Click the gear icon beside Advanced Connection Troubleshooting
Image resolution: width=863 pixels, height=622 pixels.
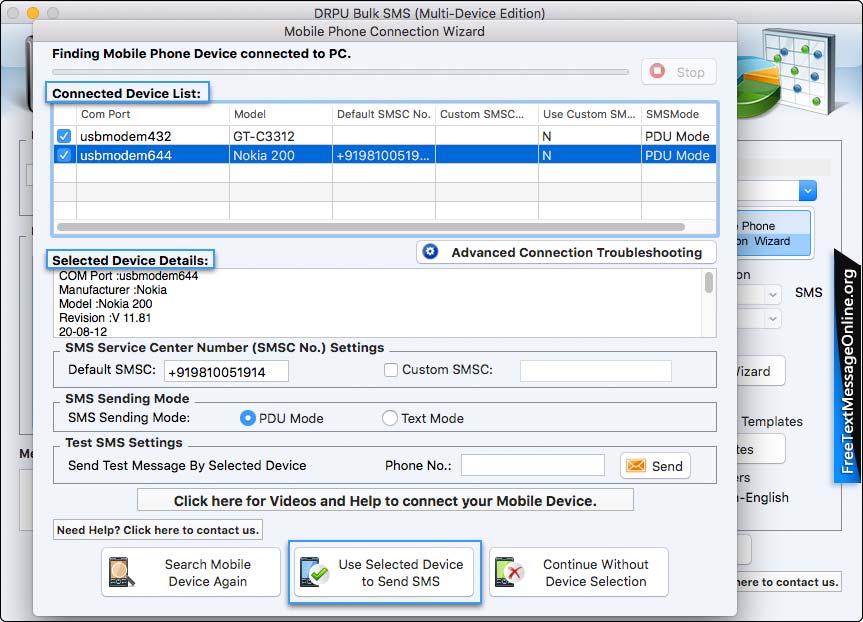430,252
